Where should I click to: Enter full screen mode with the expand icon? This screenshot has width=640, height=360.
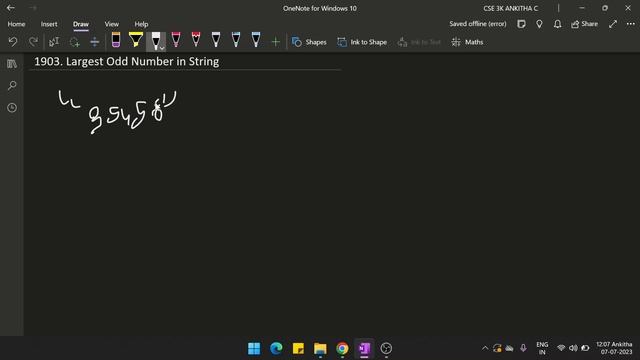(x=613, y=24)
